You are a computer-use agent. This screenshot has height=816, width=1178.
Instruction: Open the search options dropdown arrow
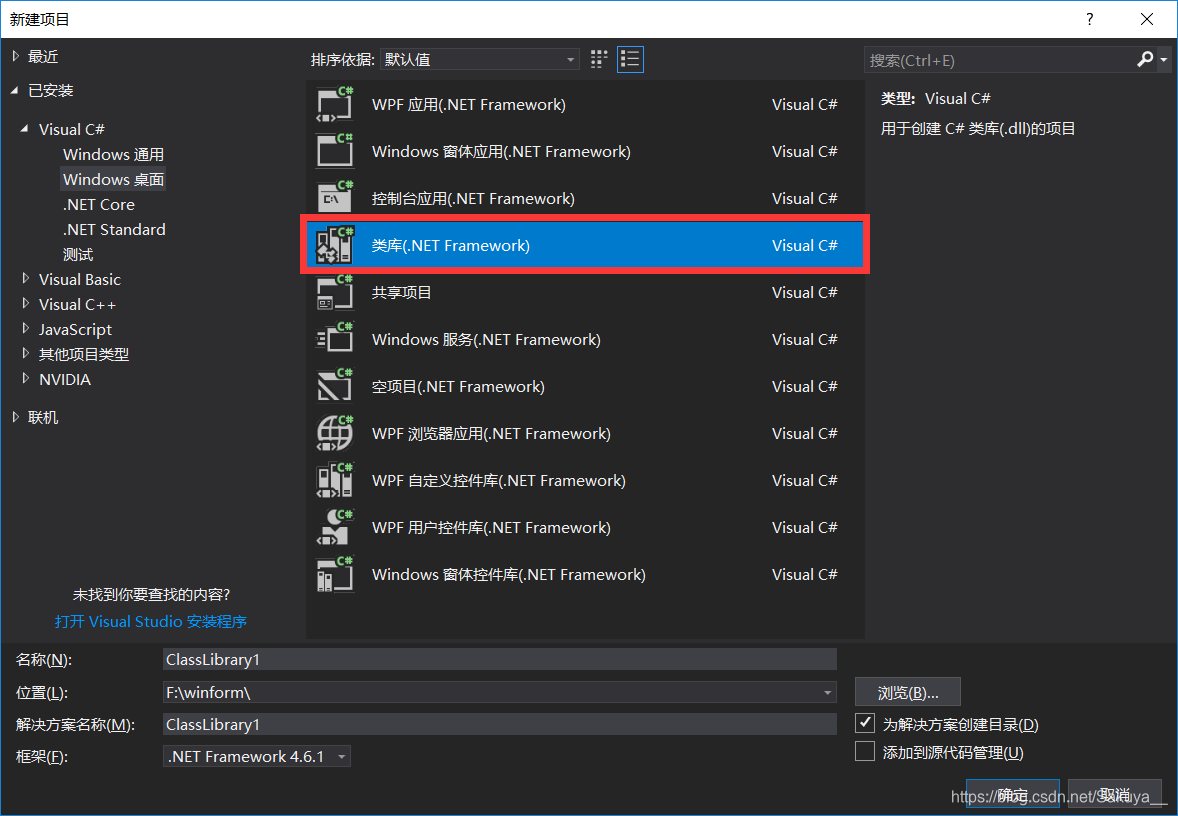click(1164, 59)
